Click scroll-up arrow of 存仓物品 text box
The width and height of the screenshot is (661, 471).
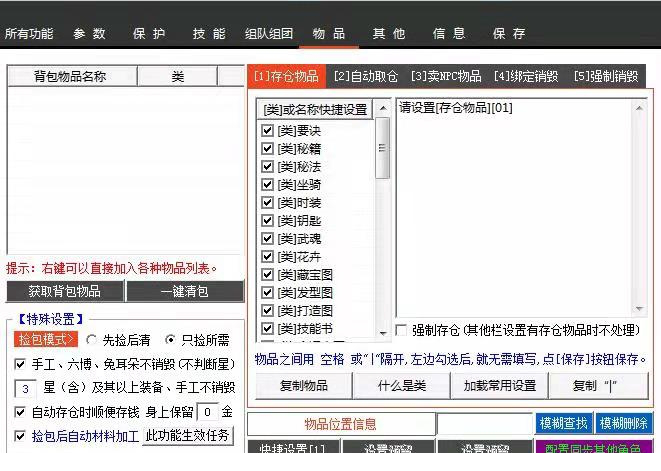click(639, 108)
